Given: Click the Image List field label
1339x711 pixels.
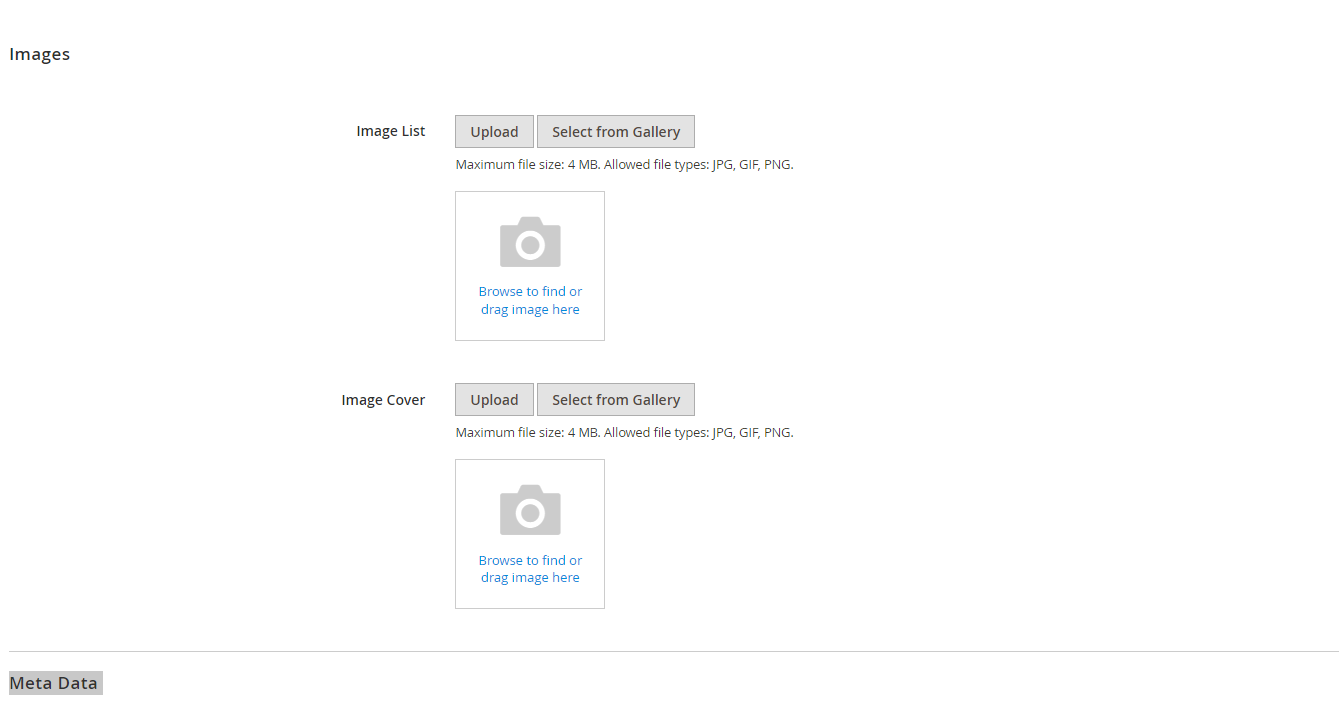Looking at the screenshot, I should tap(391, 131).
